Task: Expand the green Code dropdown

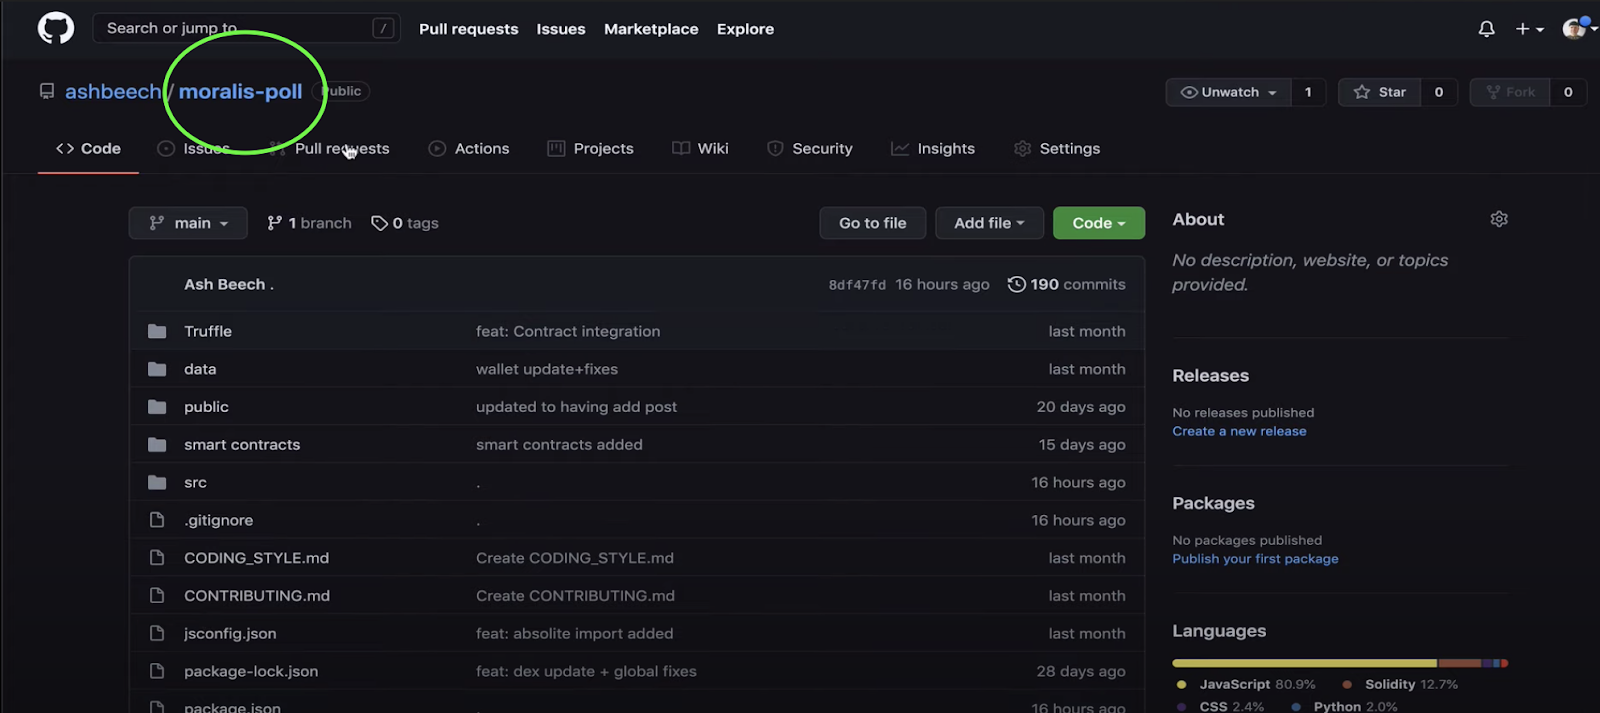Action: click(x=1098, y=223)
